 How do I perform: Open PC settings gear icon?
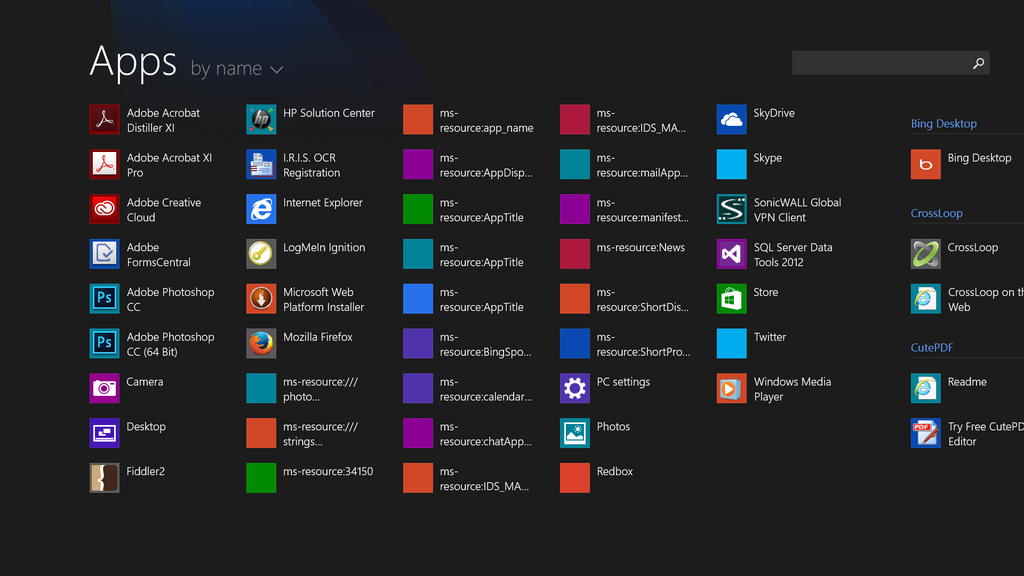click(575, 389)
